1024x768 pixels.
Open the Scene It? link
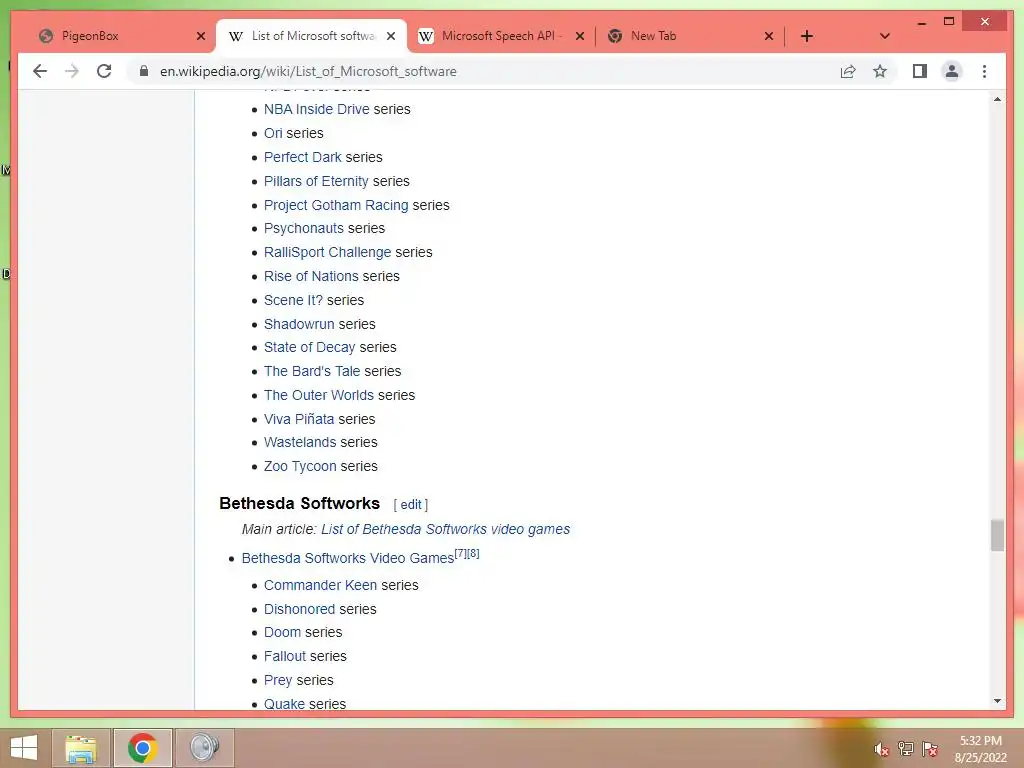pyautogui.click(x=293, y=300)
